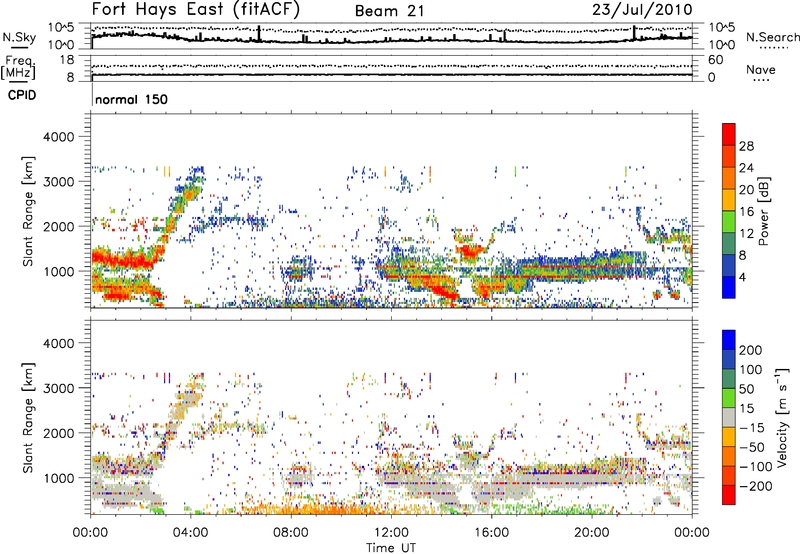Select the 'Slant Range [km]' label of velocity panel

(28, 418)
